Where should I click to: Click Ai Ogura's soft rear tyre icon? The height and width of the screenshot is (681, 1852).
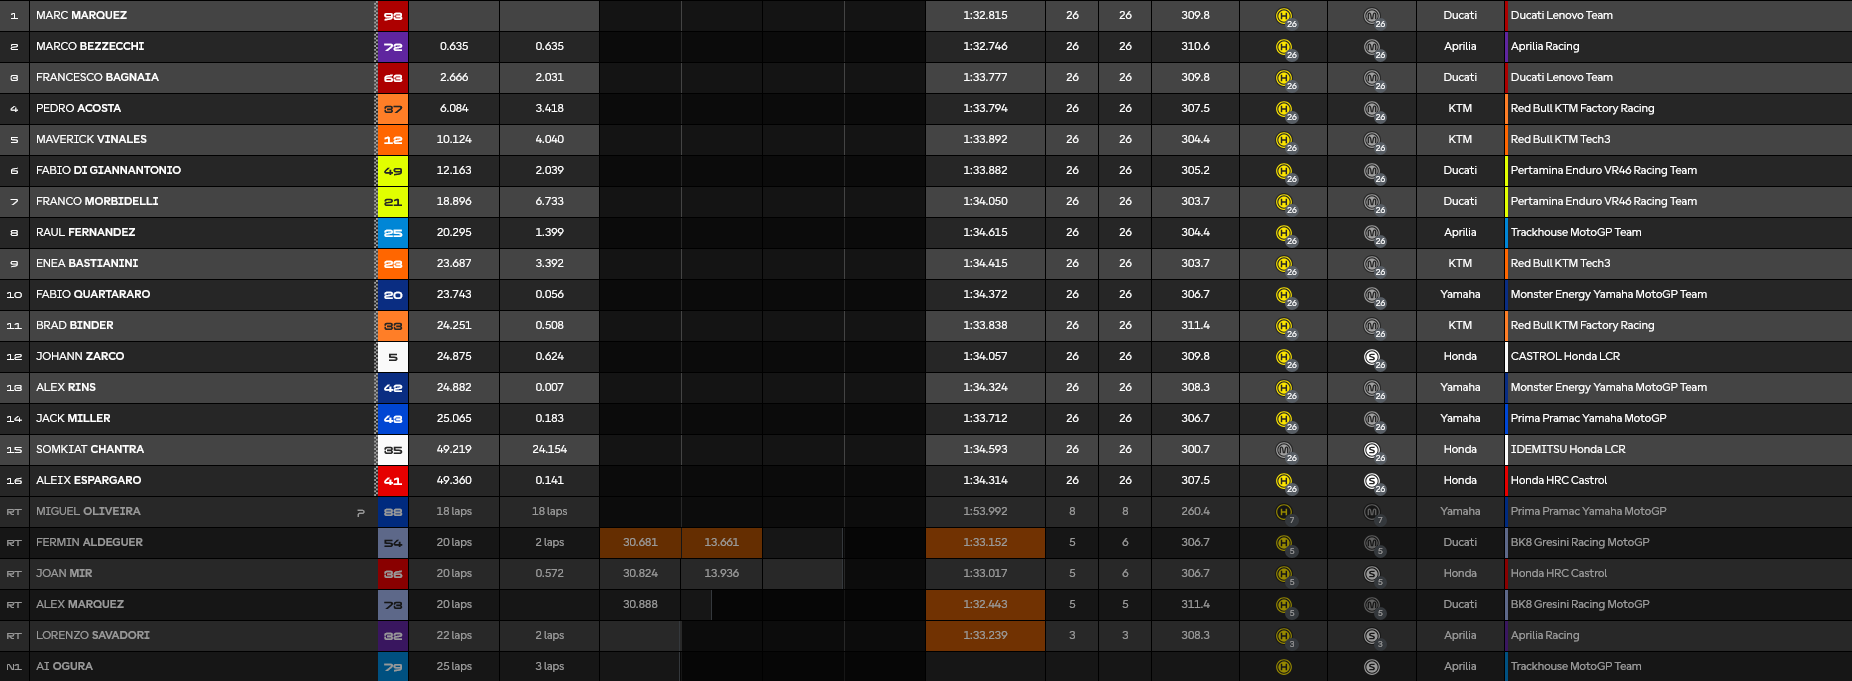(1372, 667)
